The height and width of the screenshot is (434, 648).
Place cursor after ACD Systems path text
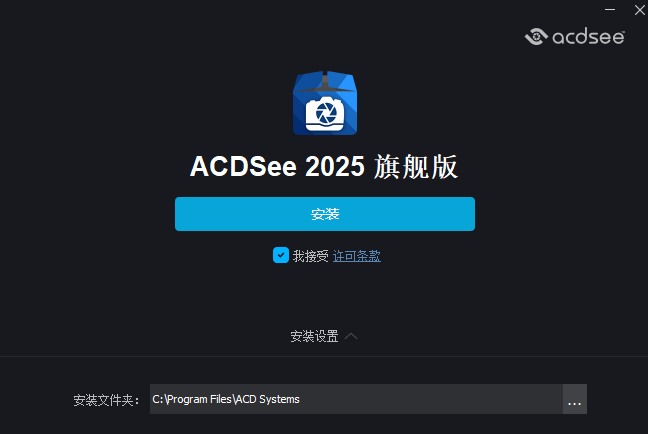tap(301, 399)
